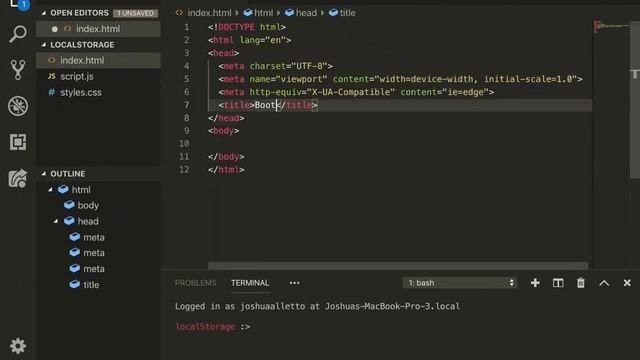
Task: Collapse the Outline section
Action: click(44, 174)
